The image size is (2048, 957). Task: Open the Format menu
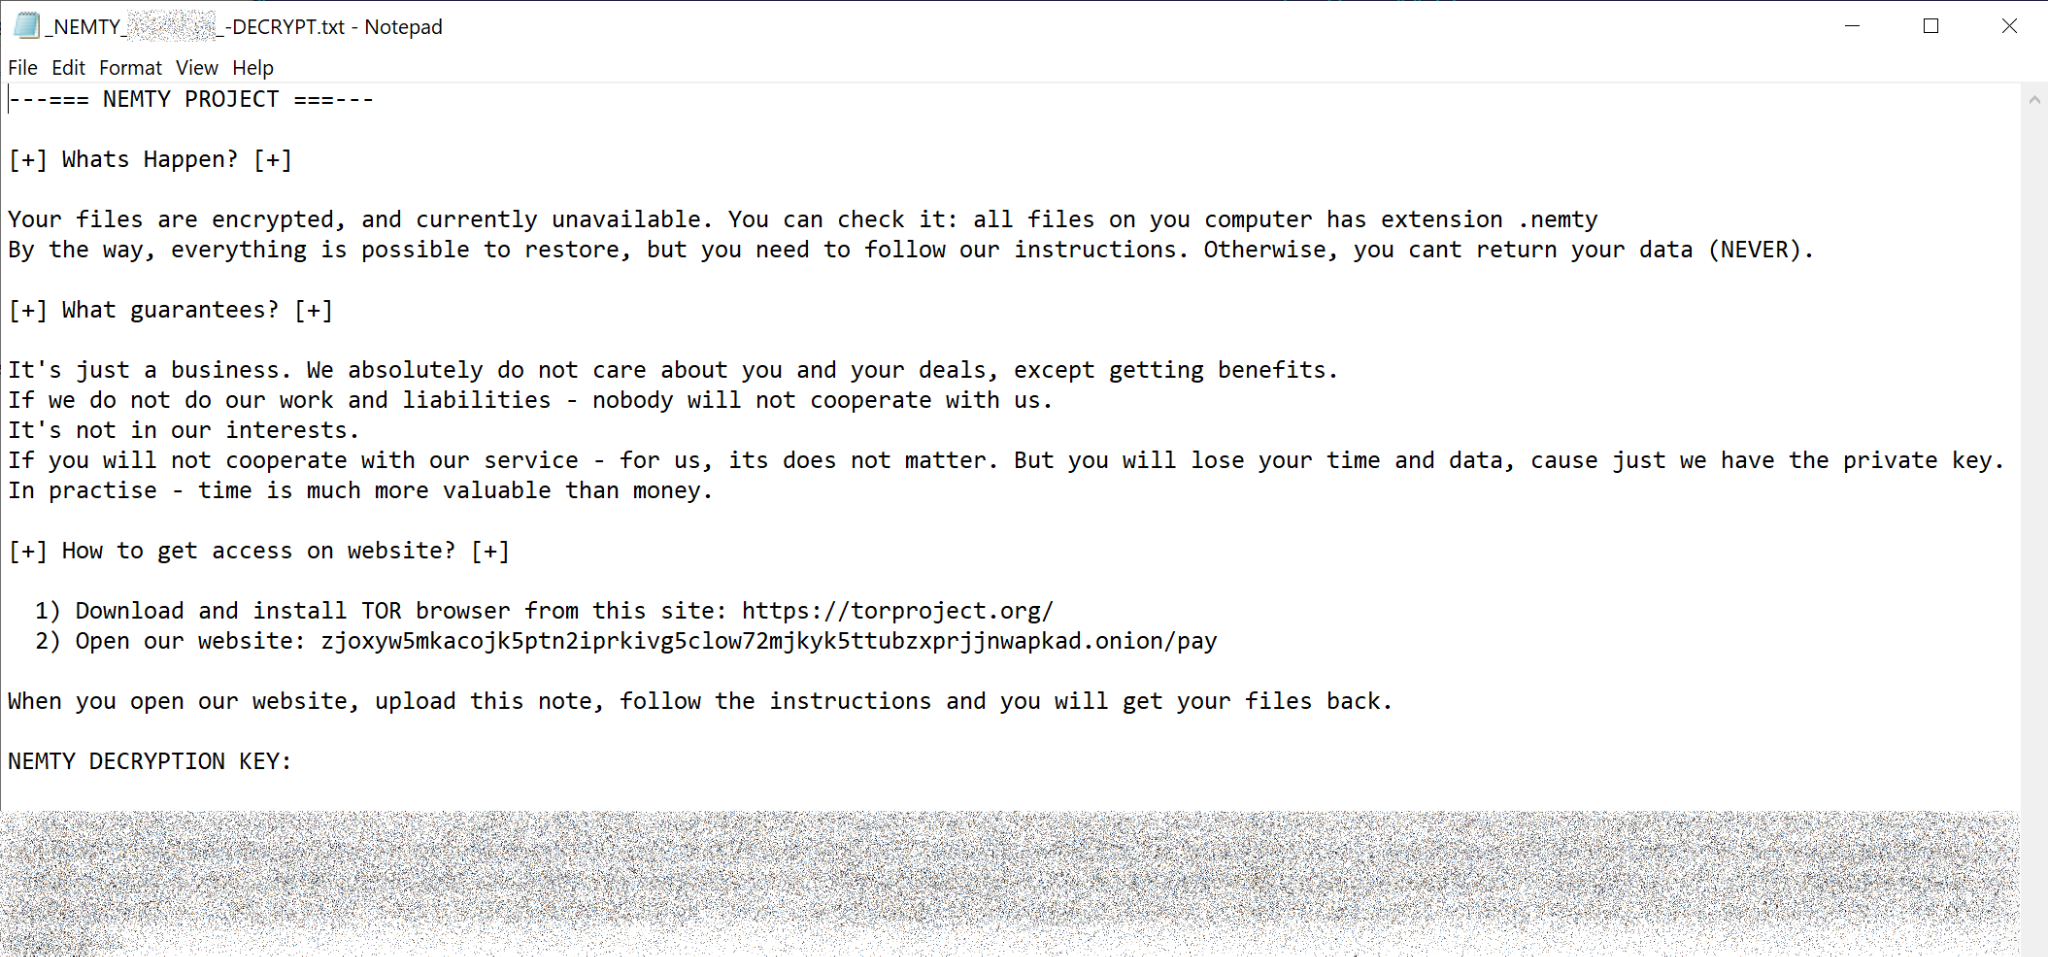pyautogui.click(x=130, y=68)
